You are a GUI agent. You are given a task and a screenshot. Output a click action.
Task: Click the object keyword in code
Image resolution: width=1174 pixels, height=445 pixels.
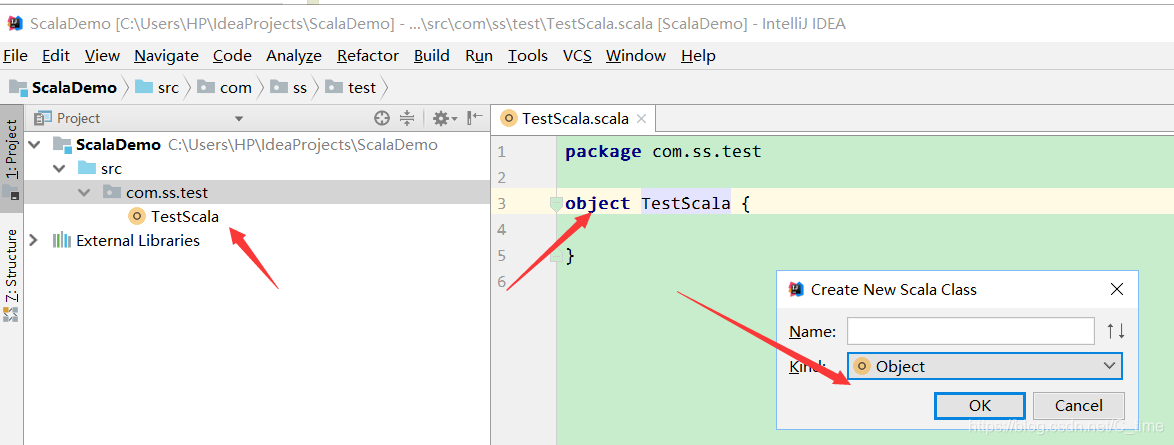pyautogui.click(x=597, y=203)
